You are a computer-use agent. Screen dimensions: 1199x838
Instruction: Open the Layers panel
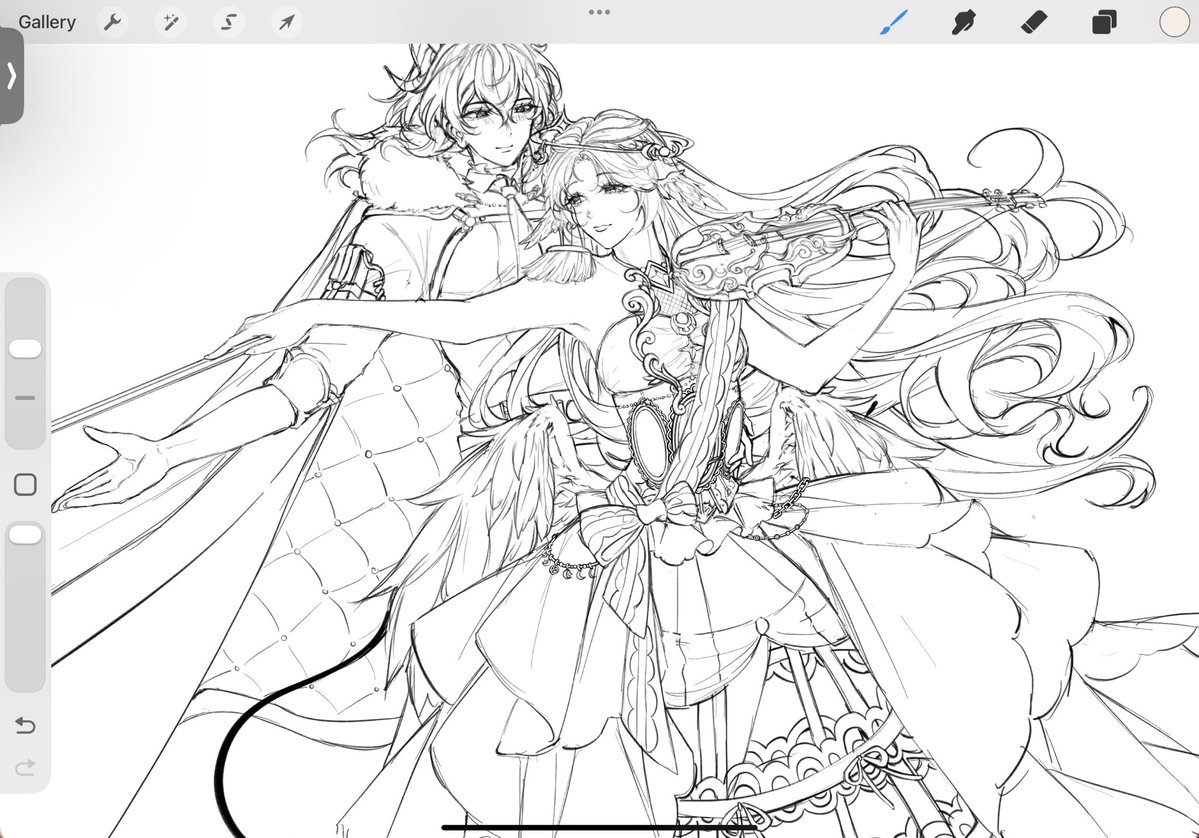(1103, 22)
